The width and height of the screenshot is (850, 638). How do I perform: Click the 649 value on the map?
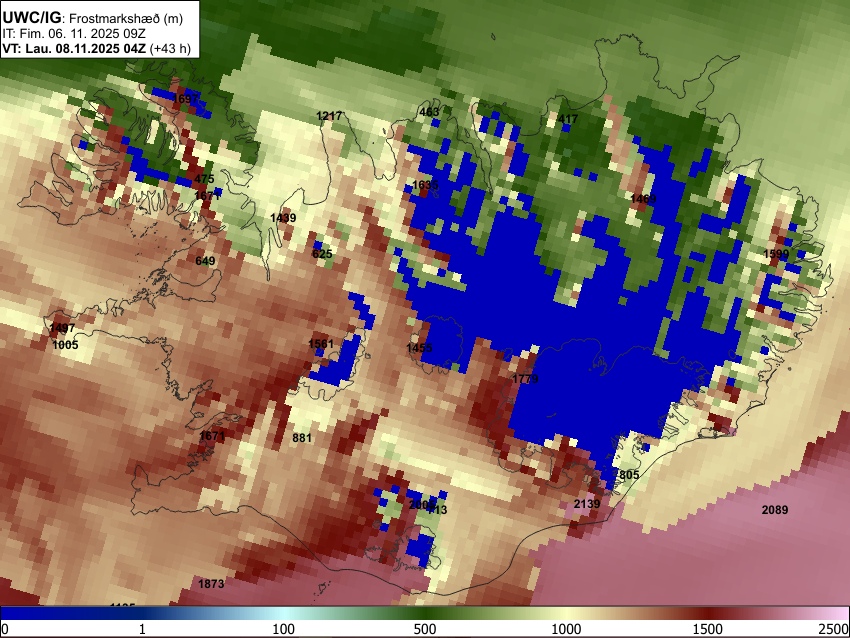205,261
